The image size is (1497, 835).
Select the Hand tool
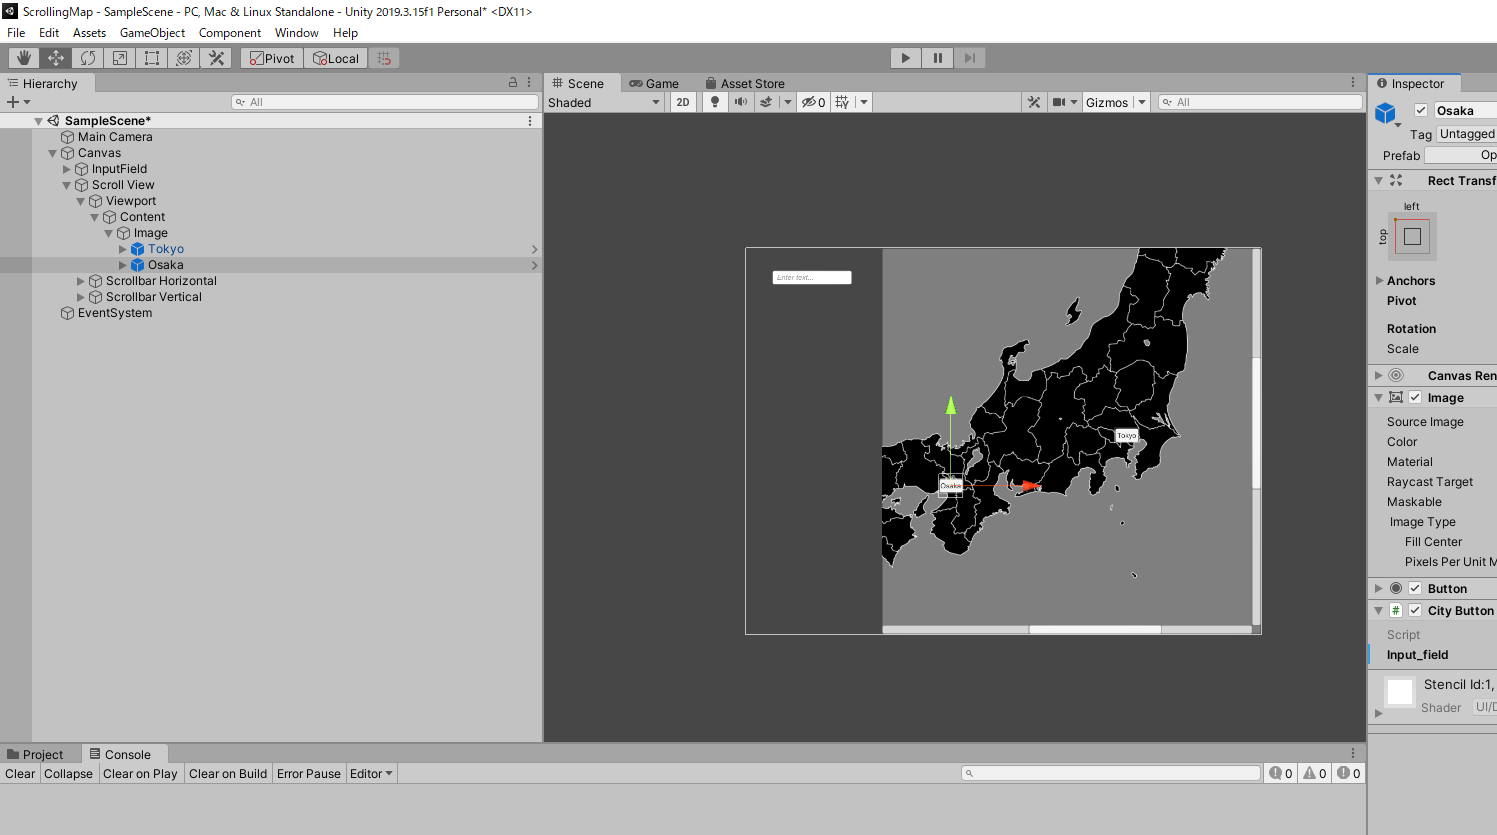tap(24, 58)
